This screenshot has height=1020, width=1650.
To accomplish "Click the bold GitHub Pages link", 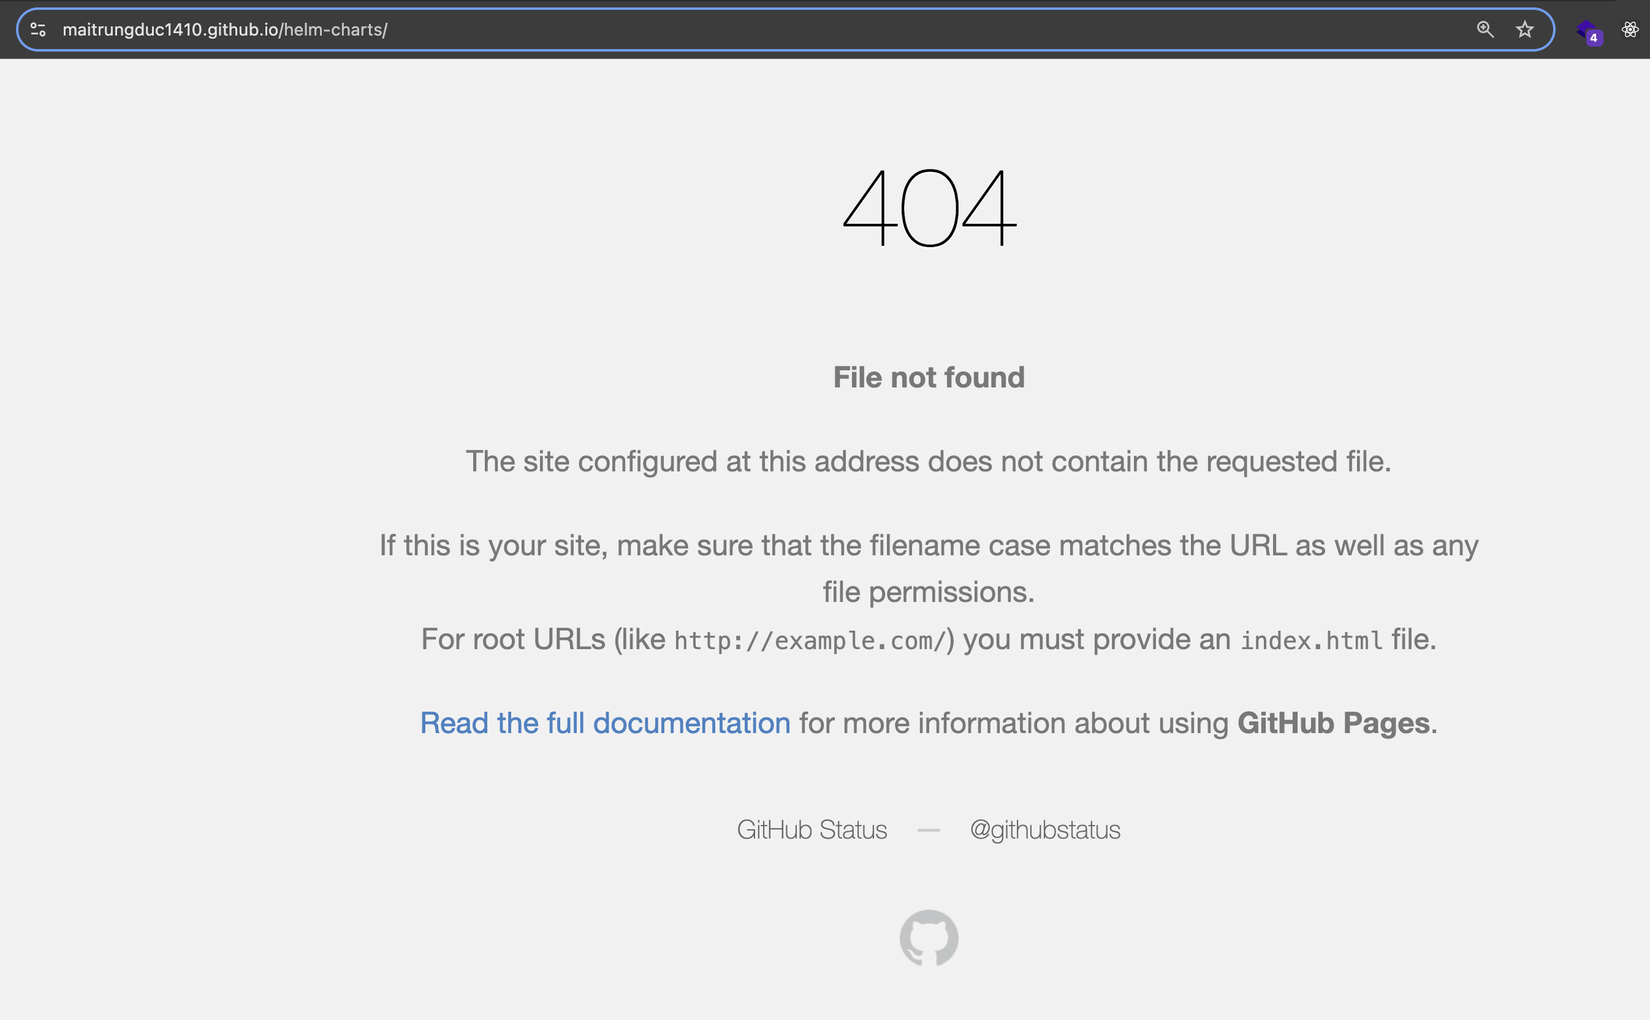I will coord(1332,723).
